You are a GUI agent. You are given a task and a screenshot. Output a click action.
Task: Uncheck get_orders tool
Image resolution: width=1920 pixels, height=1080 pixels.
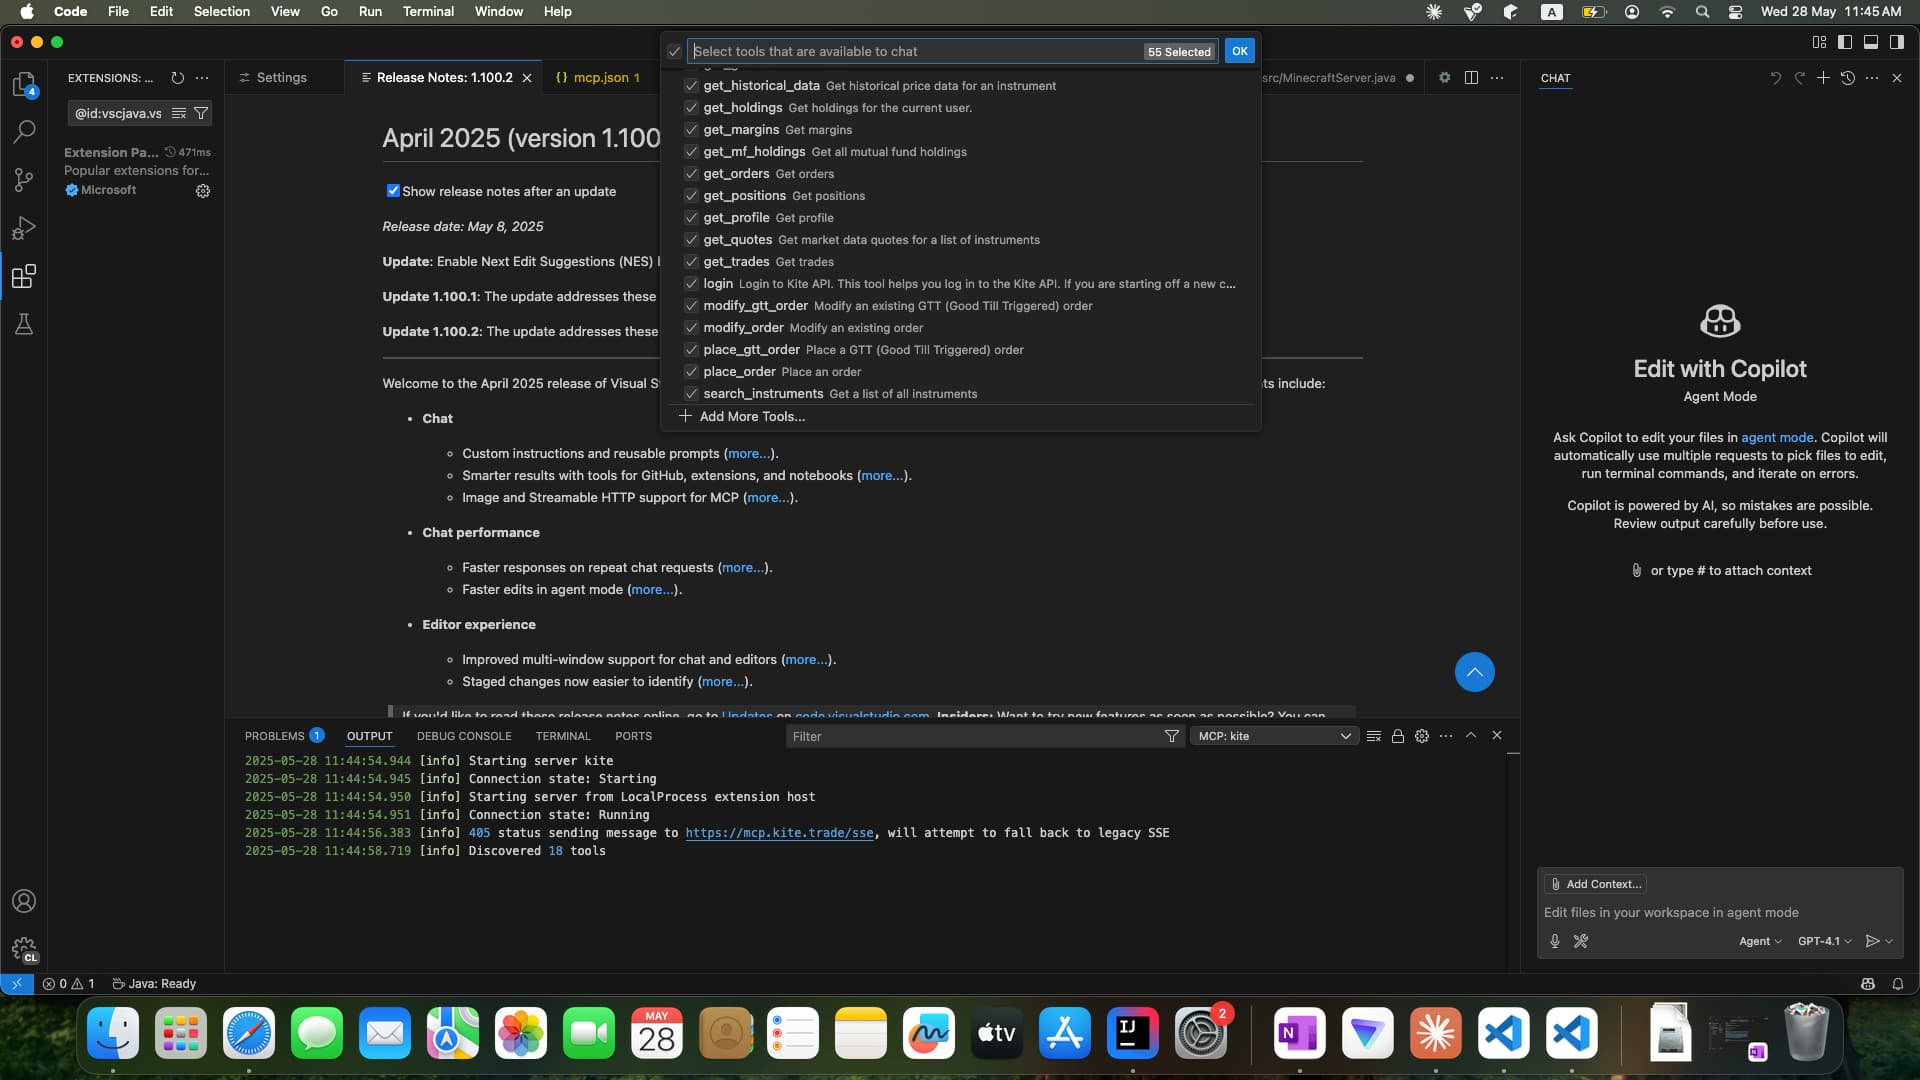coord(691,174)
